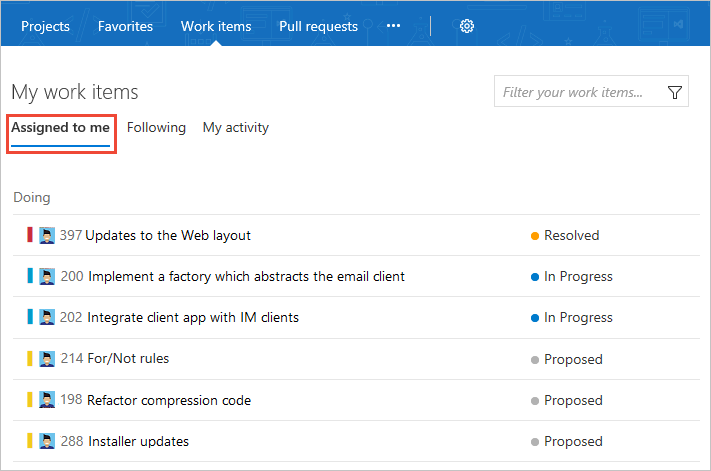Viewport: 711px width, 471px height.
Task: Click Proposed status of item 288
Action: pyautogui.click(x=573, y=441)
